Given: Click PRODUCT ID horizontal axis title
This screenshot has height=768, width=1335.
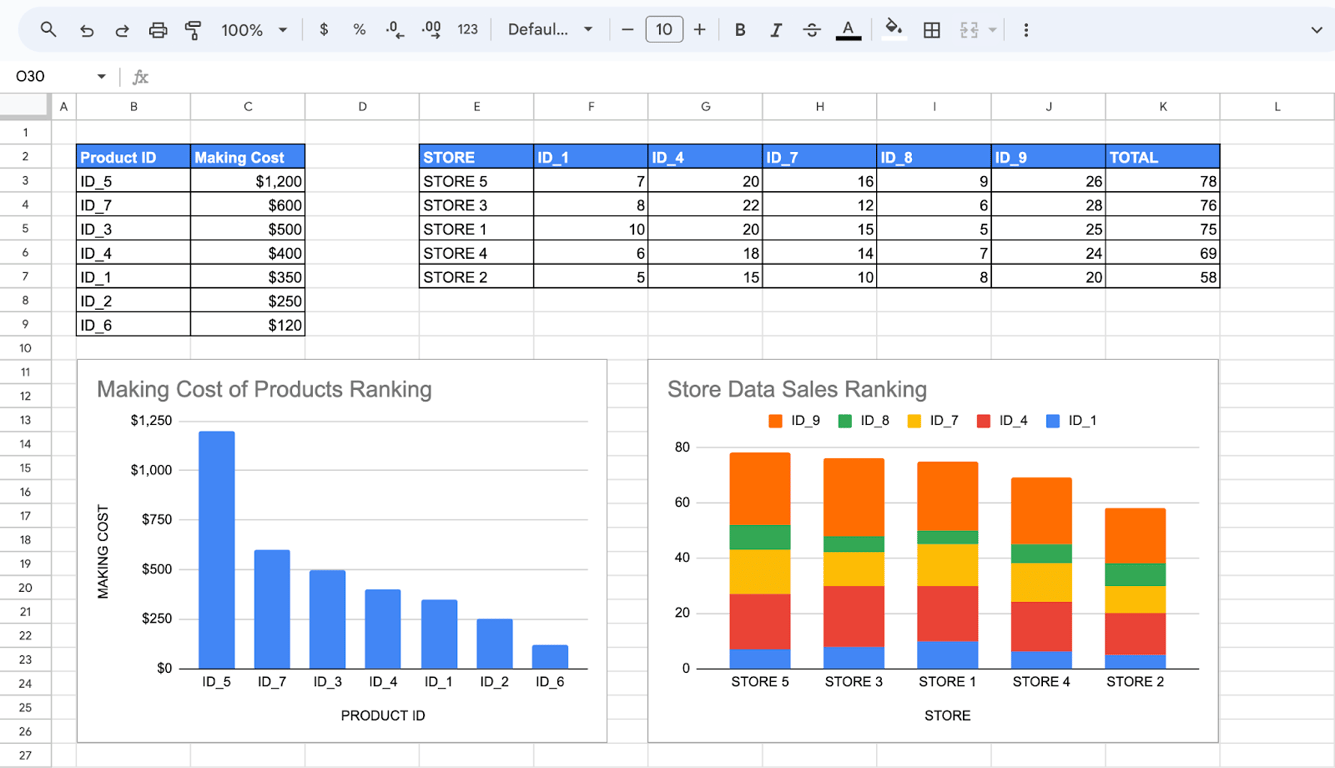Looking at the screenshot, I should (383, 716).
